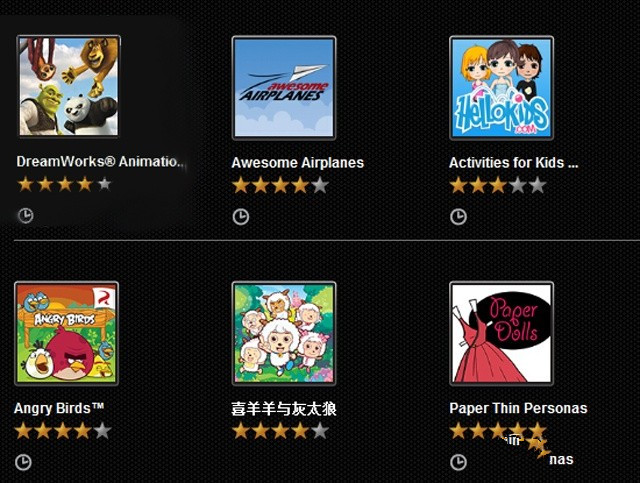
Task: Select the HelloKids Activities for Kids icon
Action: coord(501,88)
